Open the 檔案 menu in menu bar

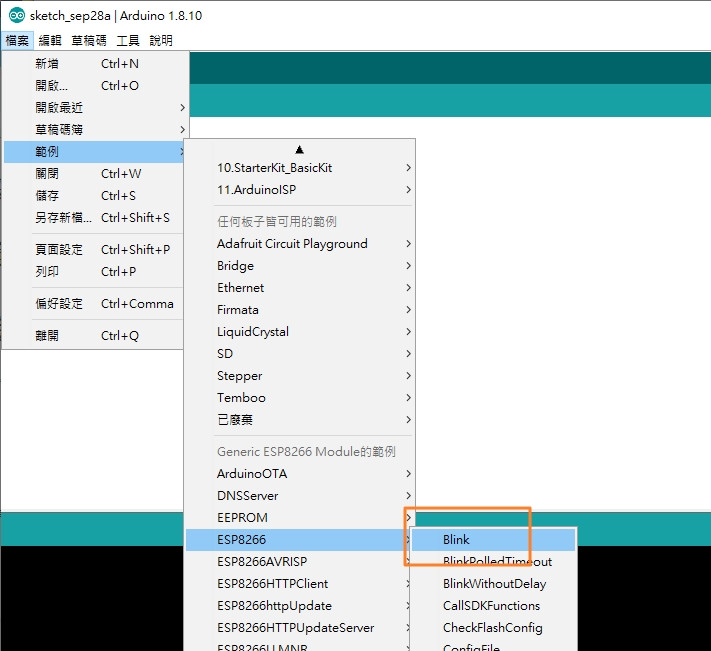17,40
